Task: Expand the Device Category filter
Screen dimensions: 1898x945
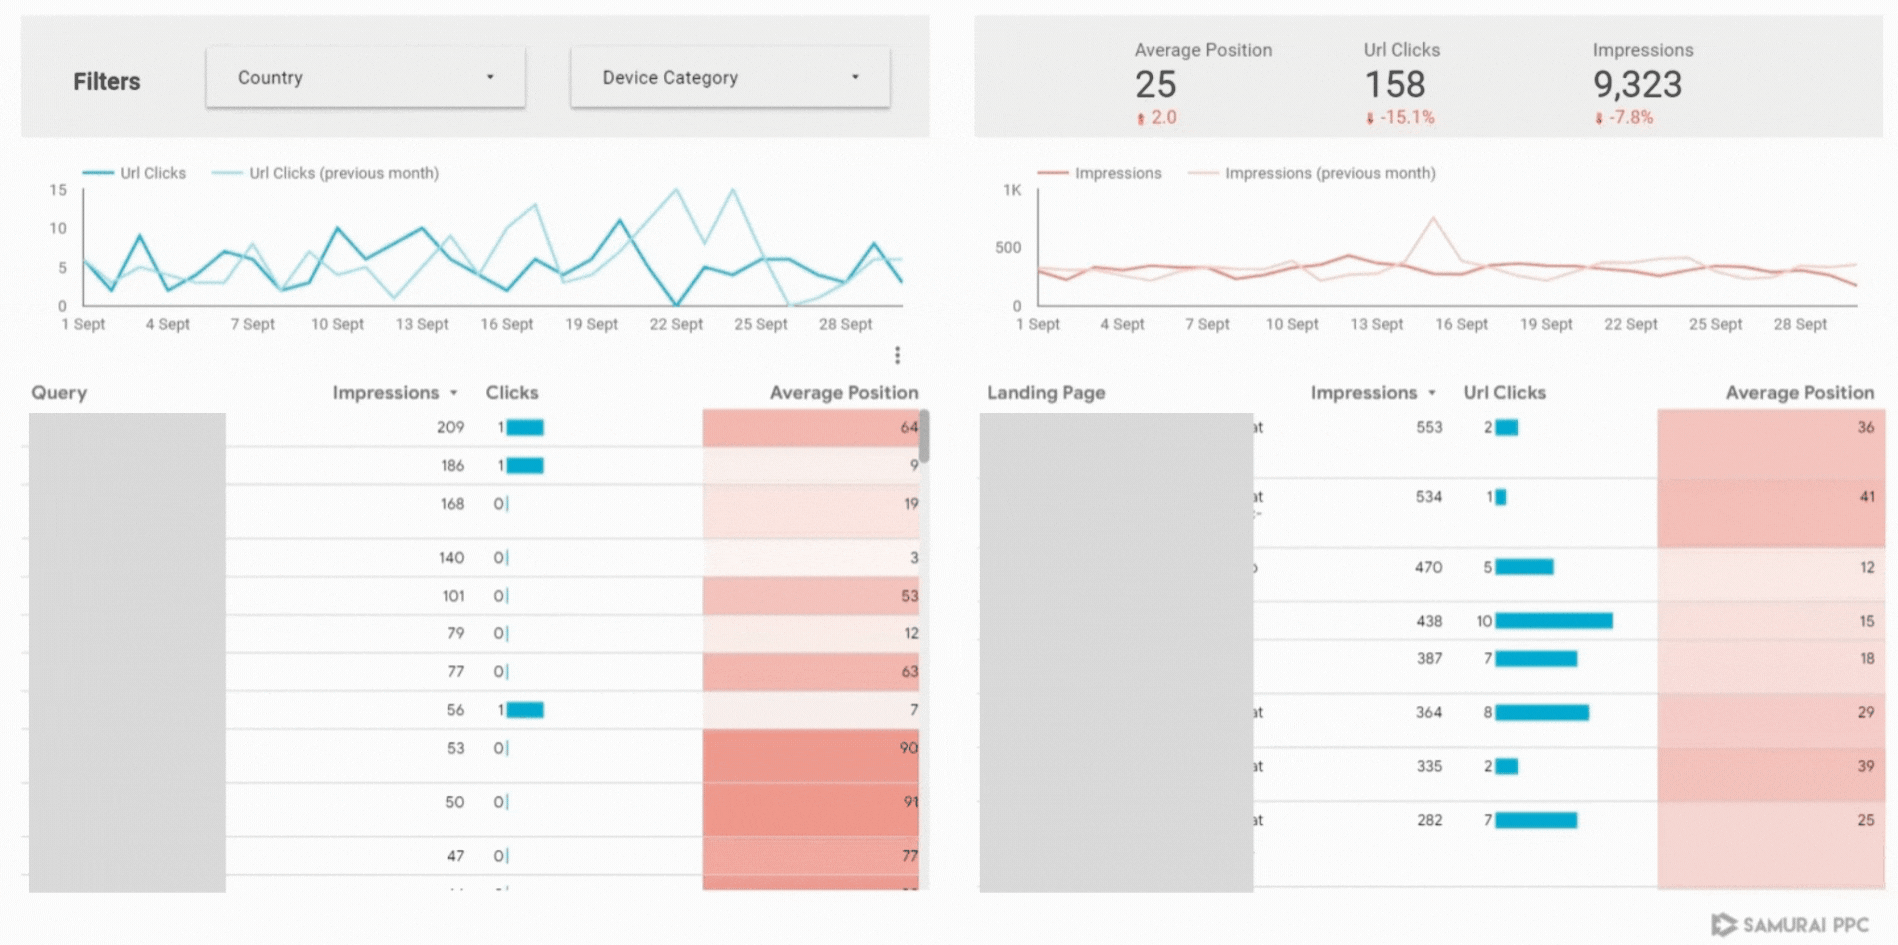Action: [729, 77]
